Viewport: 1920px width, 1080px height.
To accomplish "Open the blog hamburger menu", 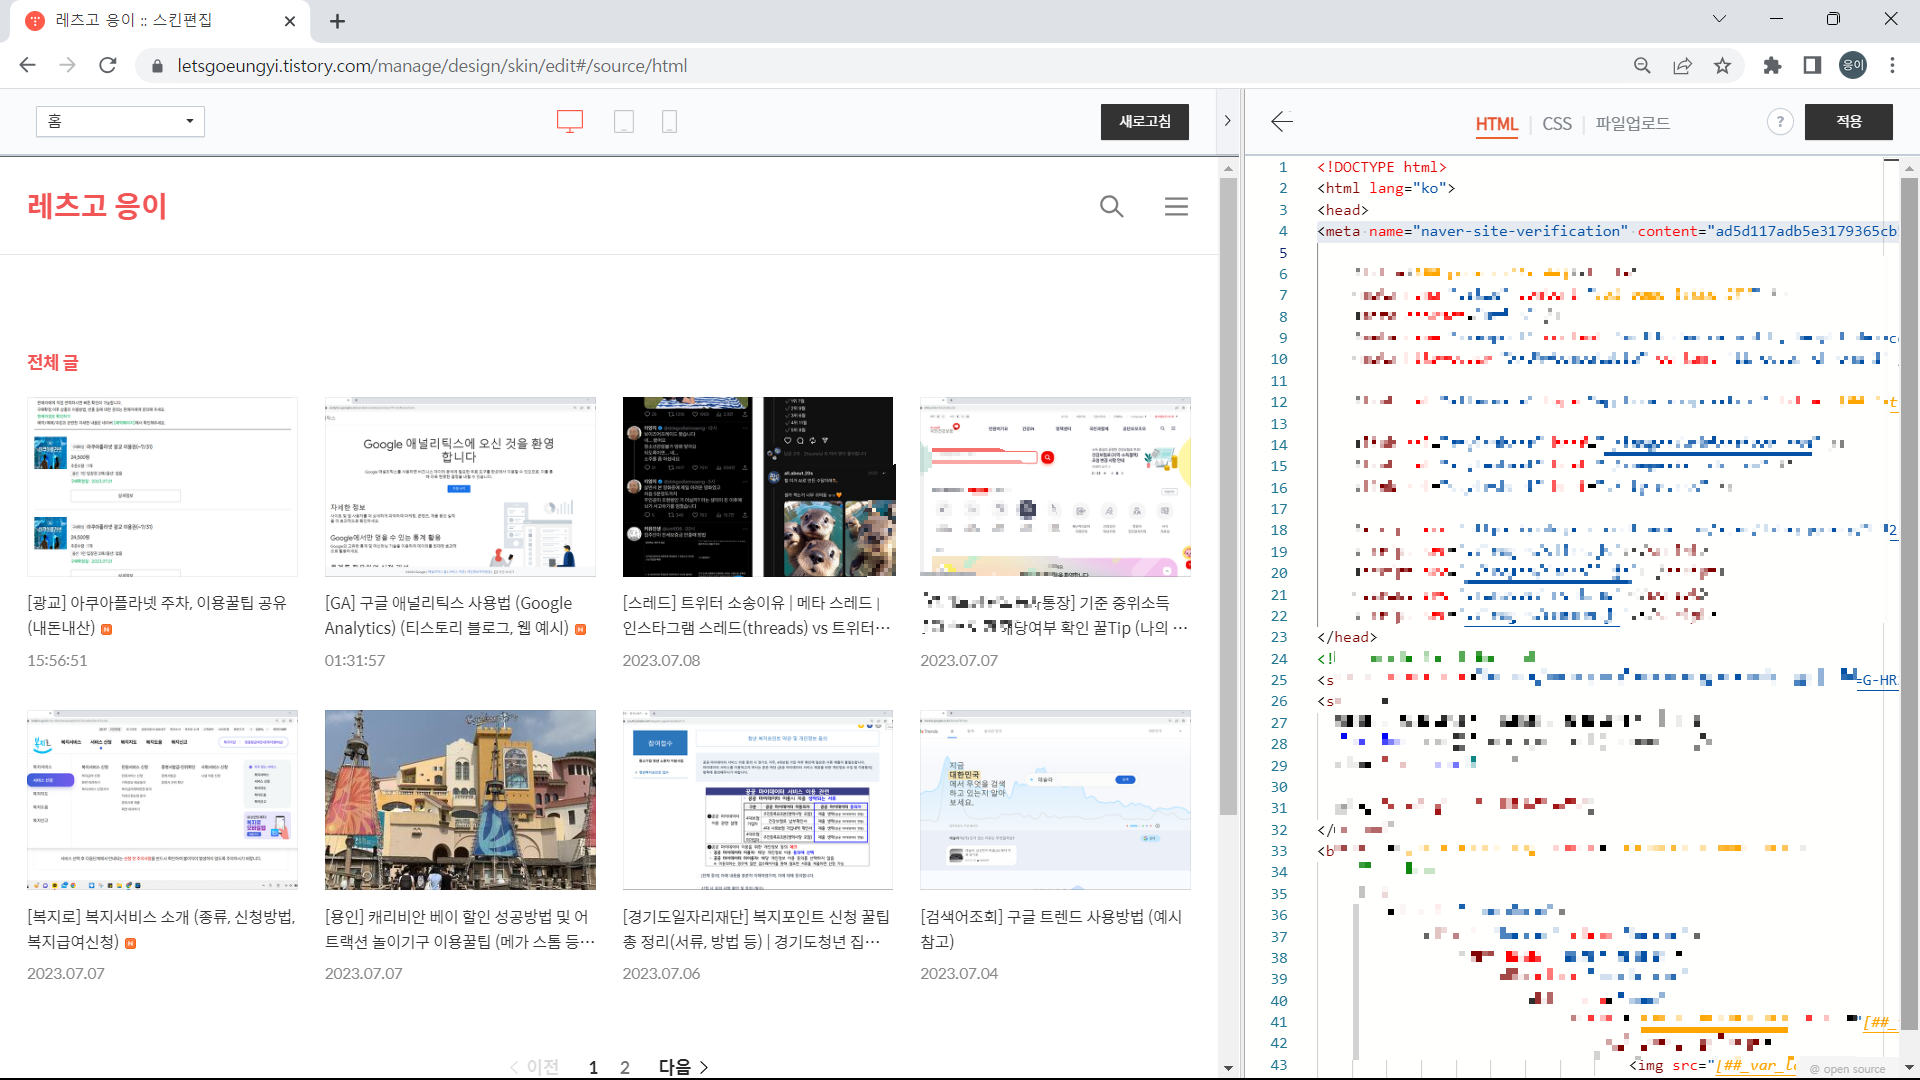I will pyautogui.click(x=1176, y=207).
